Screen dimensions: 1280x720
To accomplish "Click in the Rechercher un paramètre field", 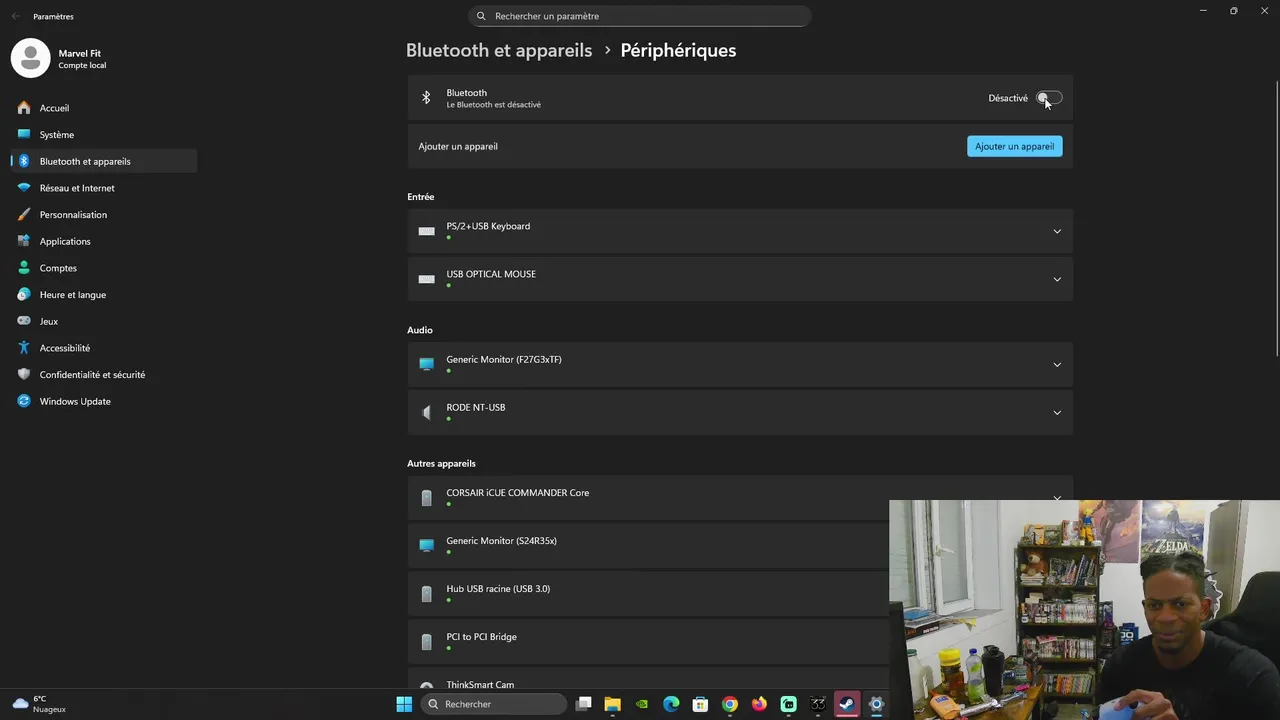I will (x=640, y=16).
